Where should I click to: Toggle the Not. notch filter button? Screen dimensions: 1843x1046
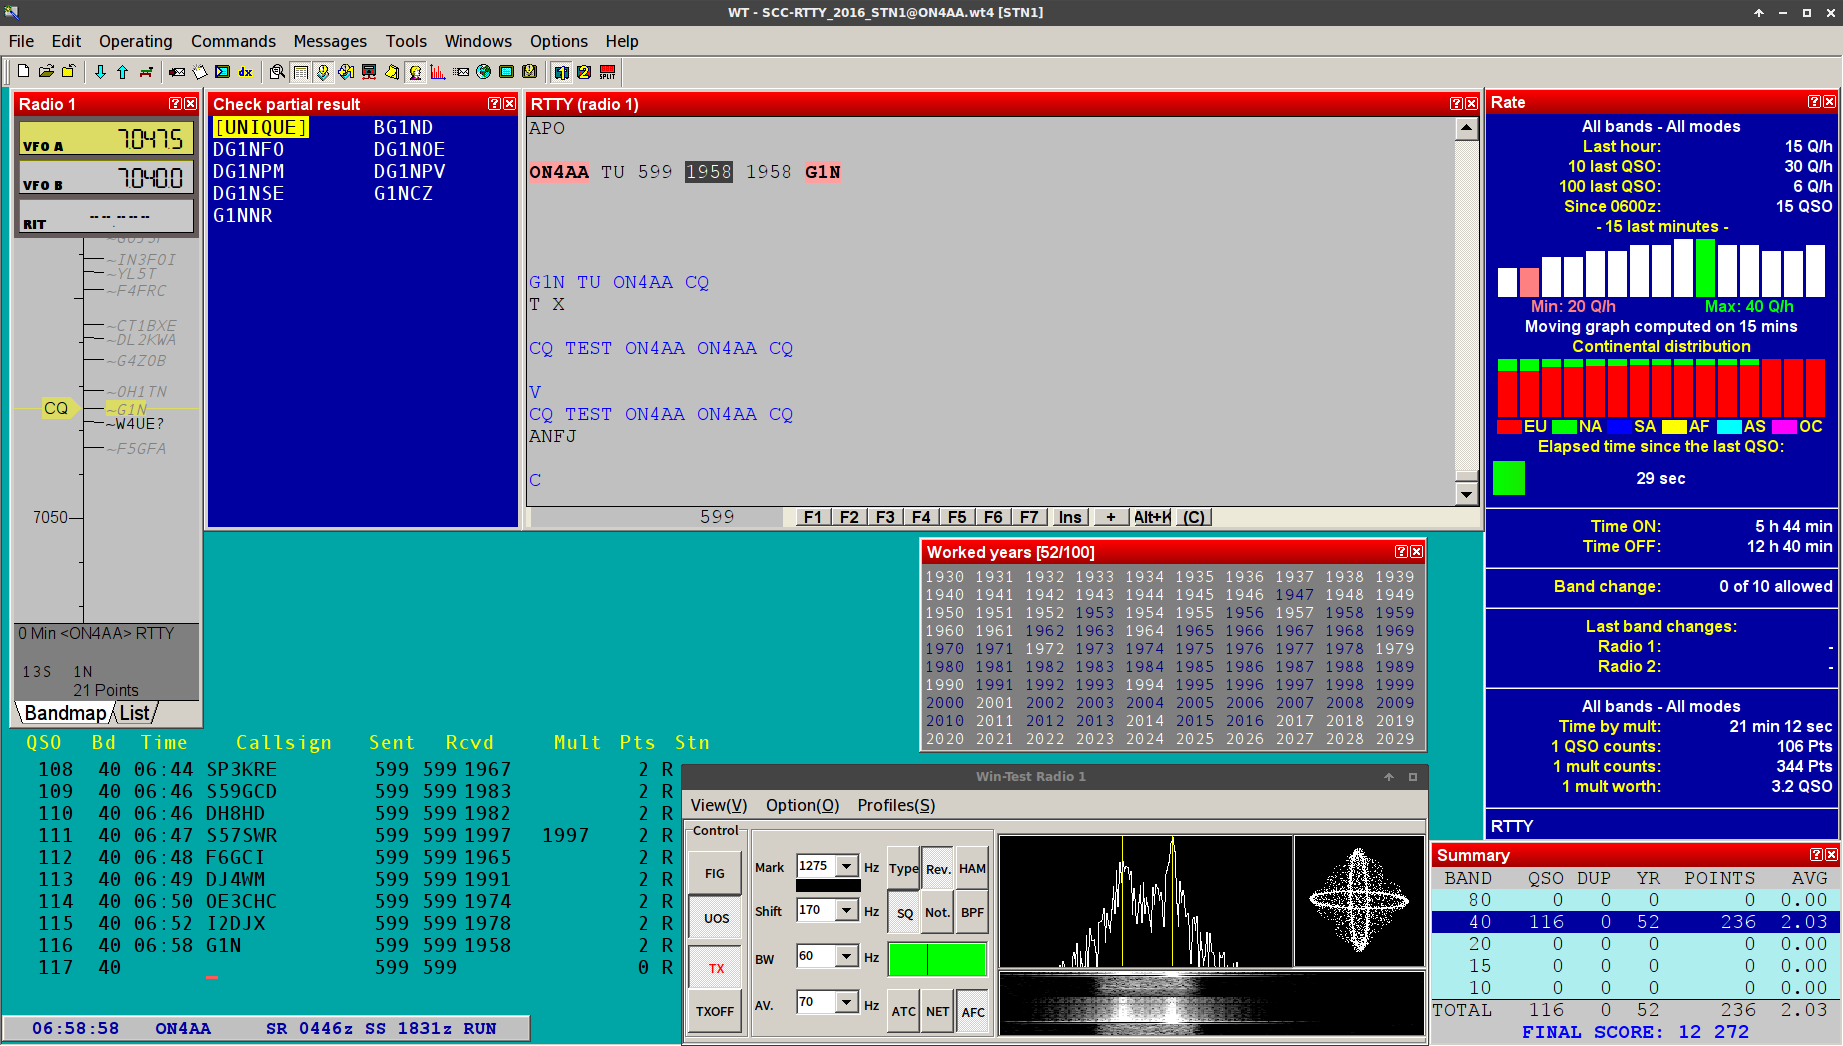click(x=938, y=913)
